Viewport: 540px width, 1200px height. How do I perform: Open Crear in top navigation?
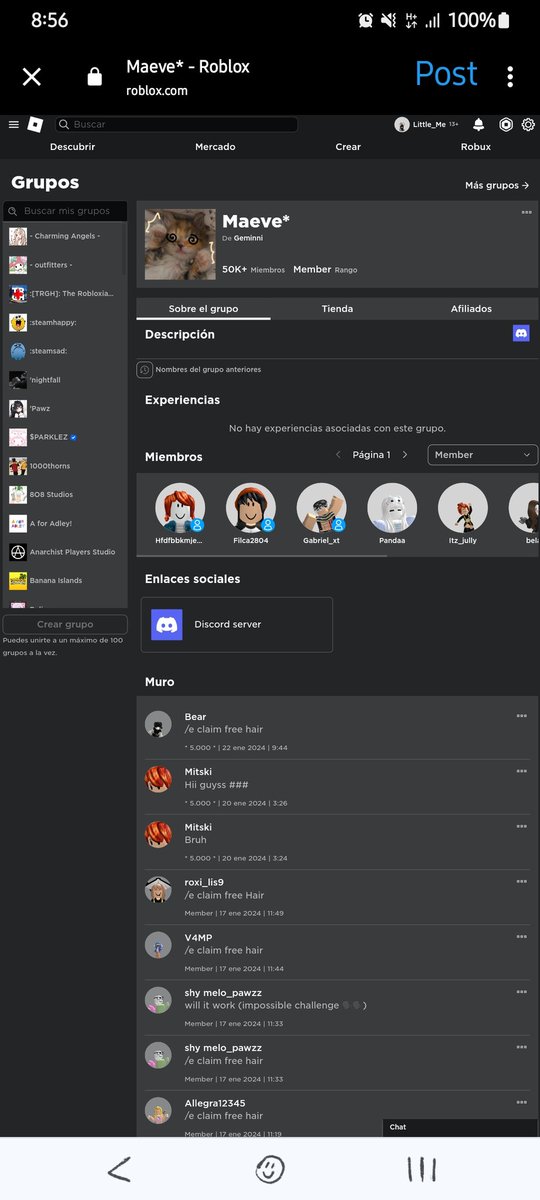(348, 147)
